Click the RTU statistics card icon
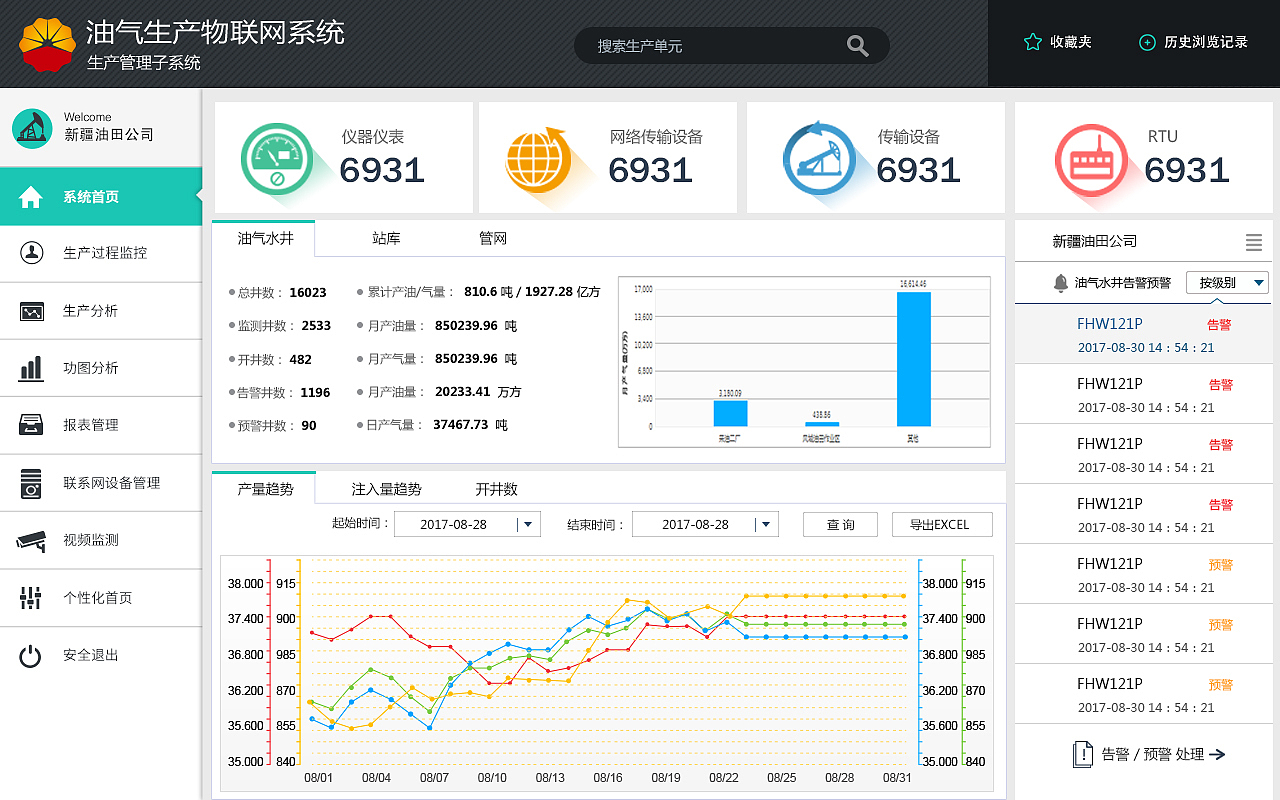 1091,157
